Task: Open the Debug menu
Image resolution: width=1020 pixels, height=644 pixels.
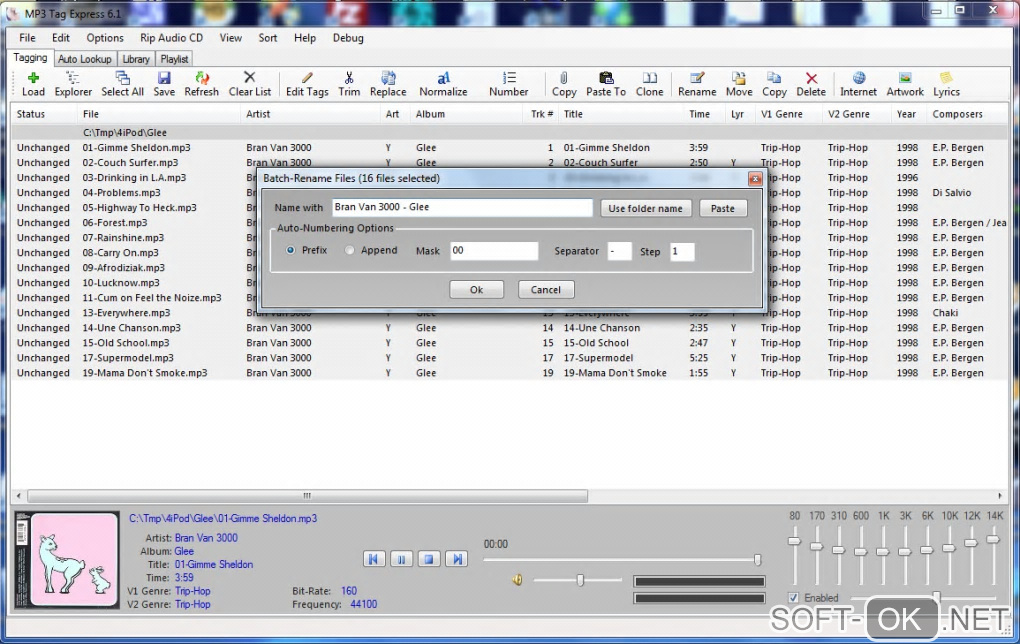Action: point(348,38)
